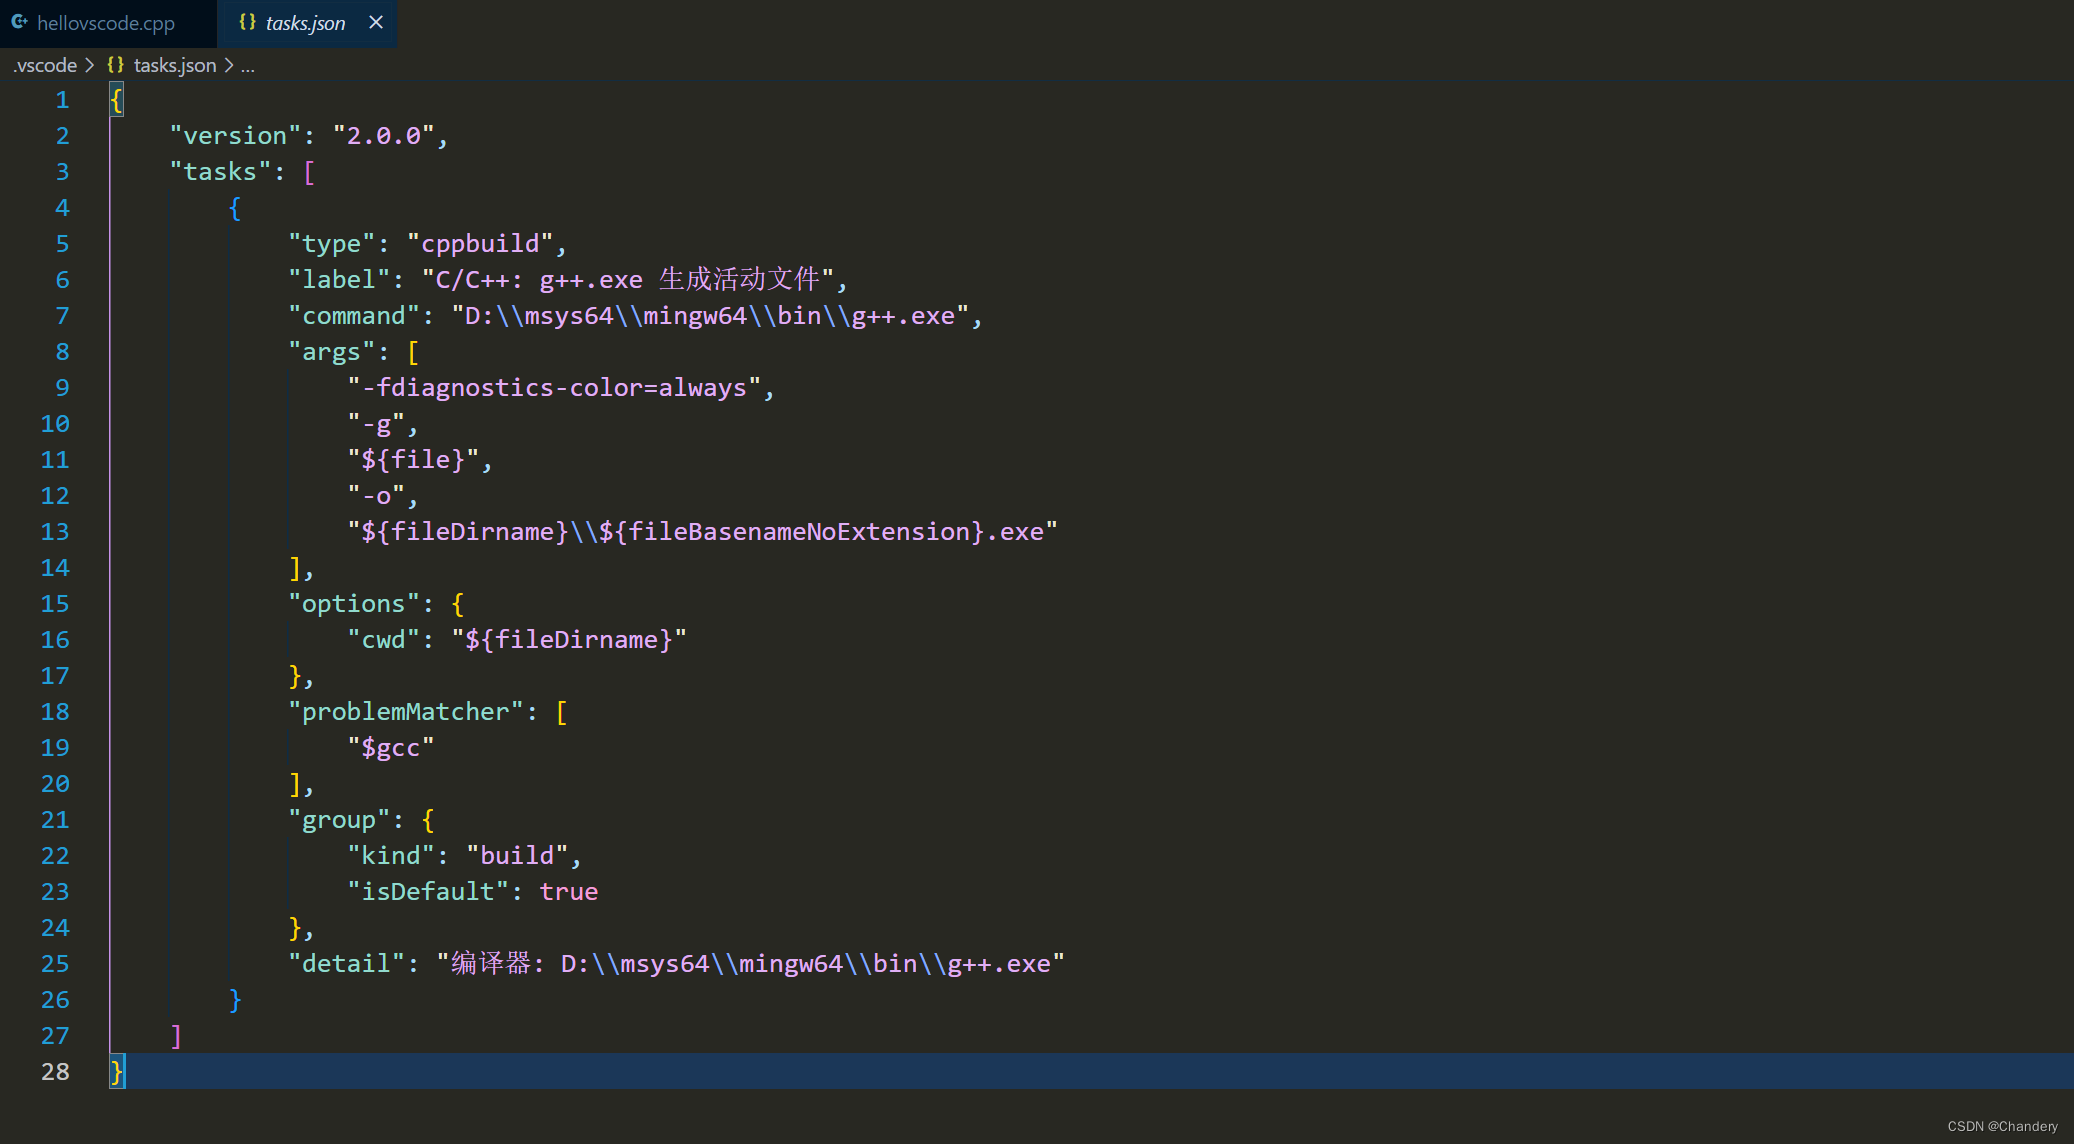Click the detail value starting with 编译器
The width and height of the screenshot is (2074, 1144).
tap(750, 964)
